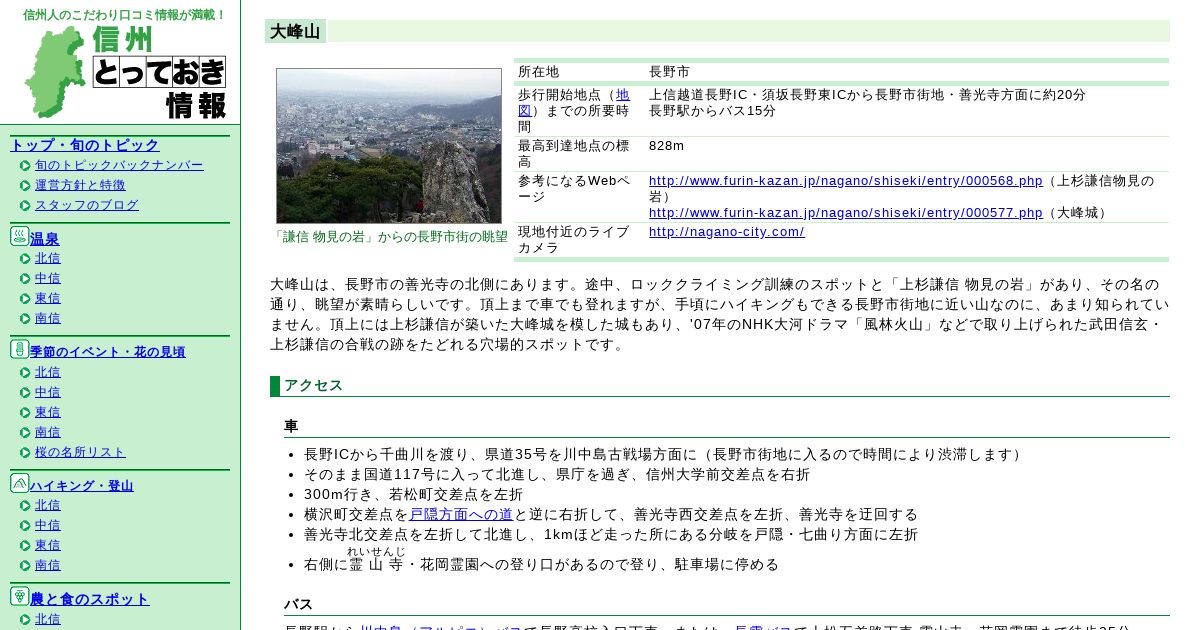Open スタッフのブログ link

tap(87, 205)
